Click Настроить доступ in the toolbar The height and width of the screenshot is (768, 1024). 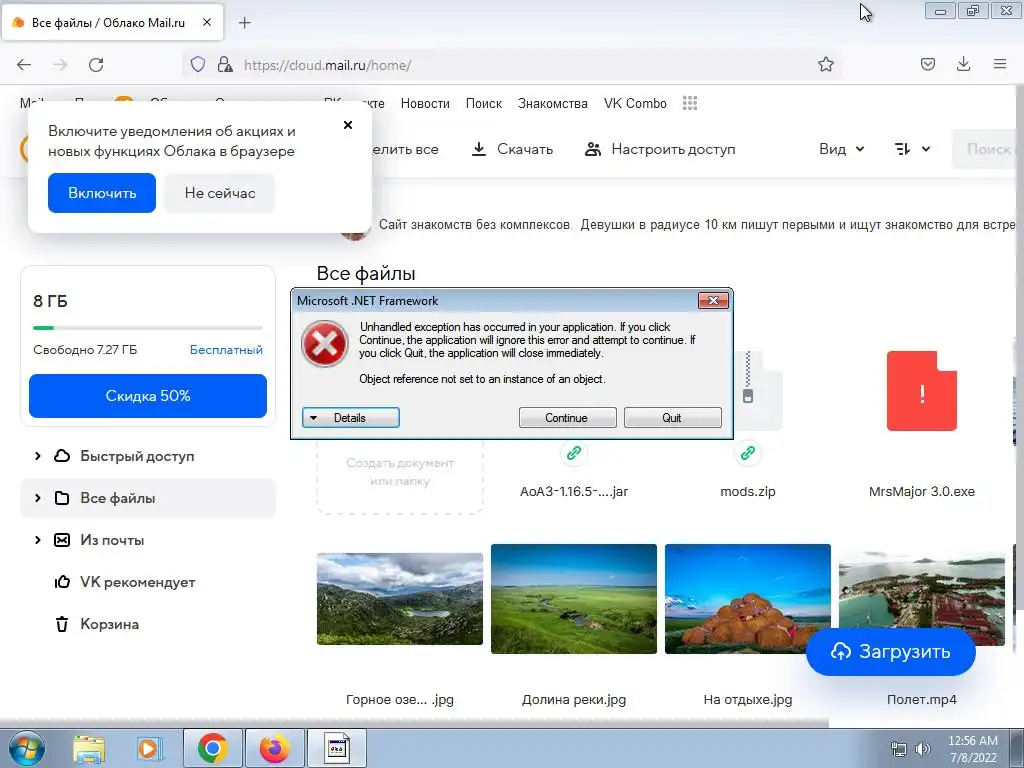pos(660,149)
